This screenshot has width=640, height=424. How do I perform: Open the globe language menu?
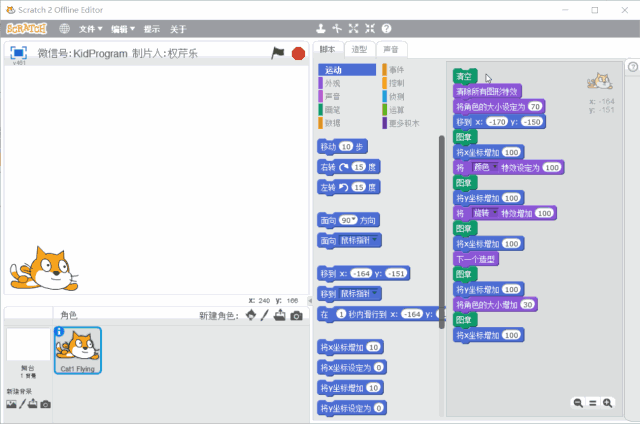pyautogui.click(x=65, y=29)
